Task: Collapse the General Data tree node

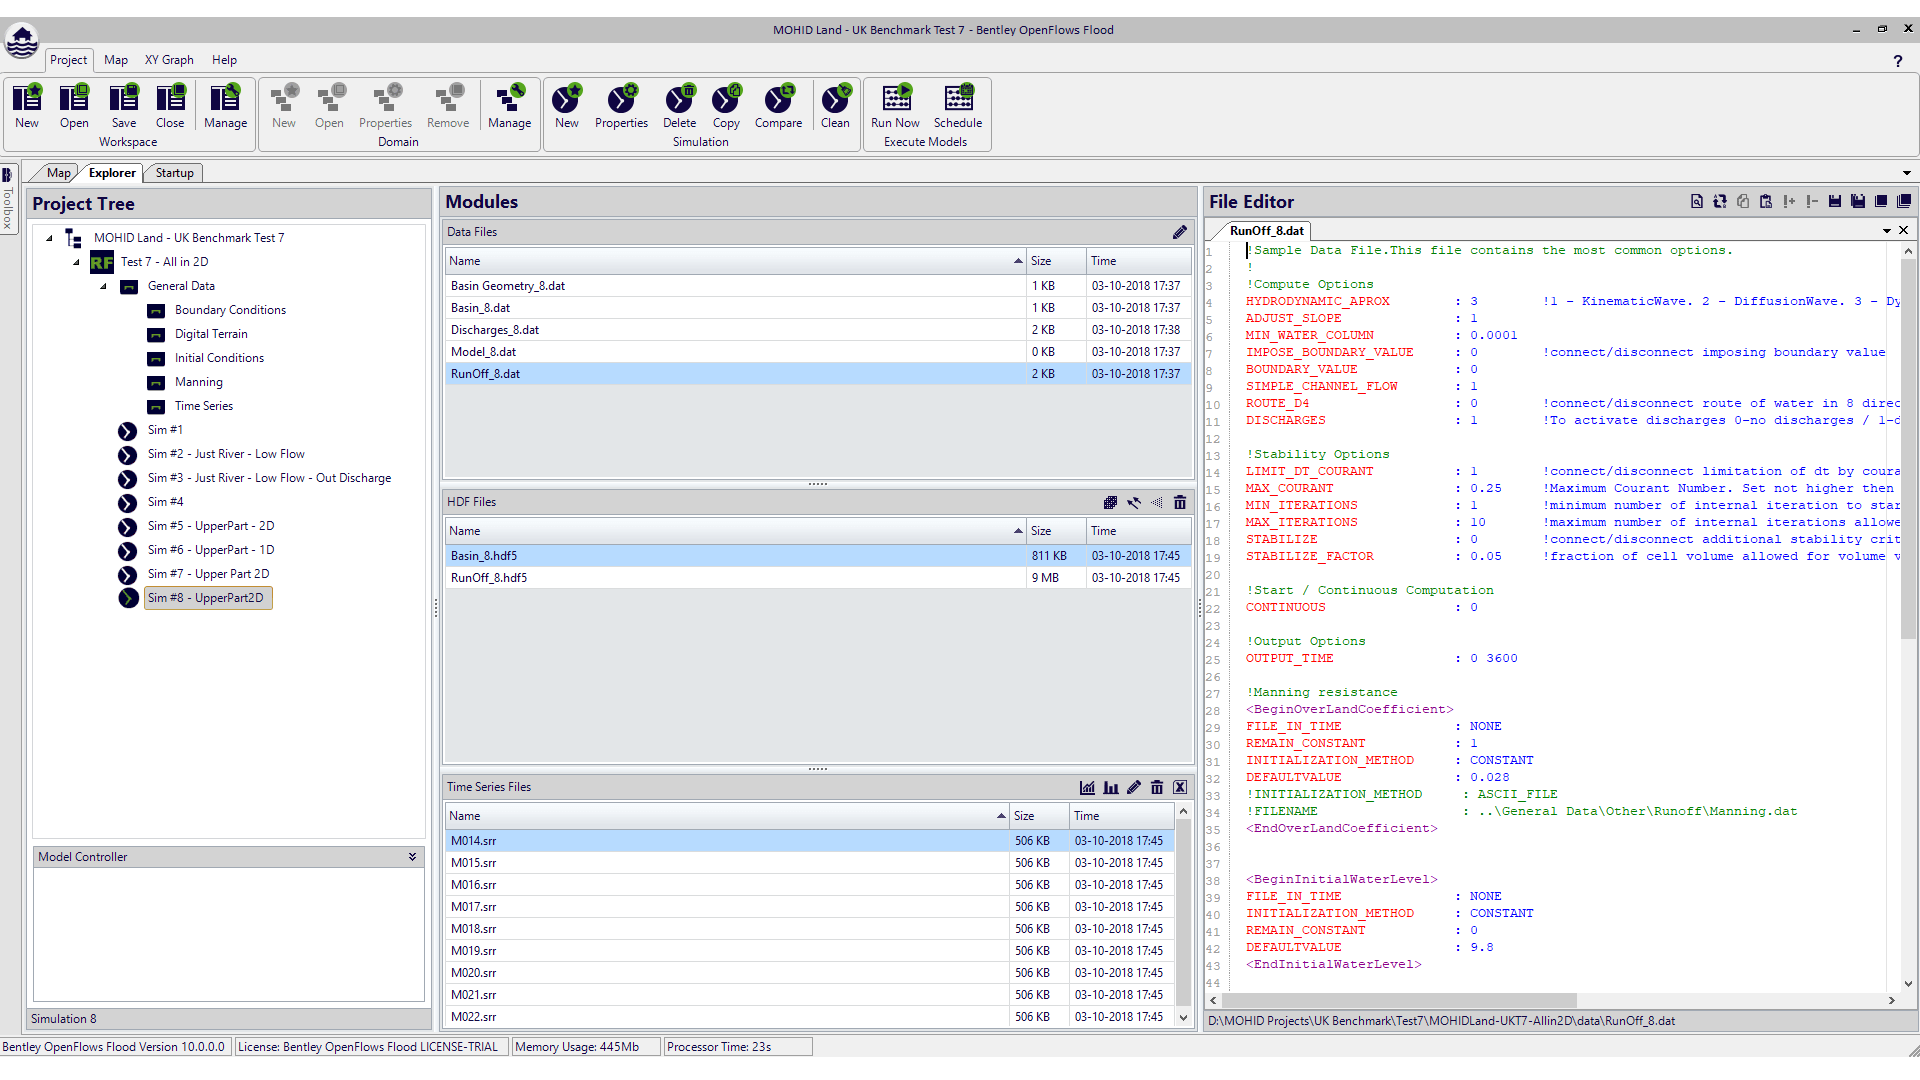Action: point(103,286)
